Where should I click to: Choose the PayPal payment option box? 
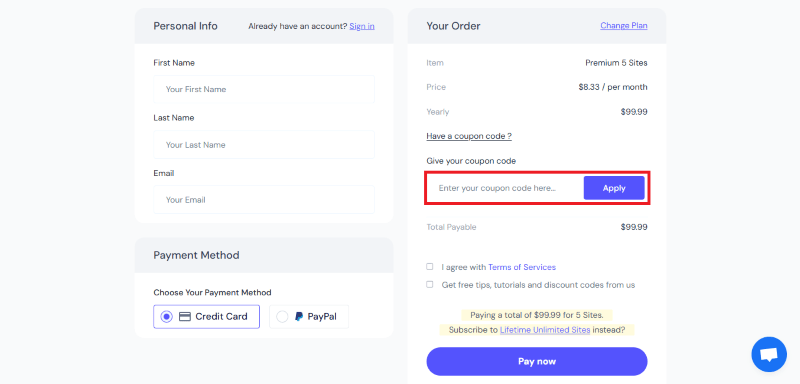click(x=309, y=317)
